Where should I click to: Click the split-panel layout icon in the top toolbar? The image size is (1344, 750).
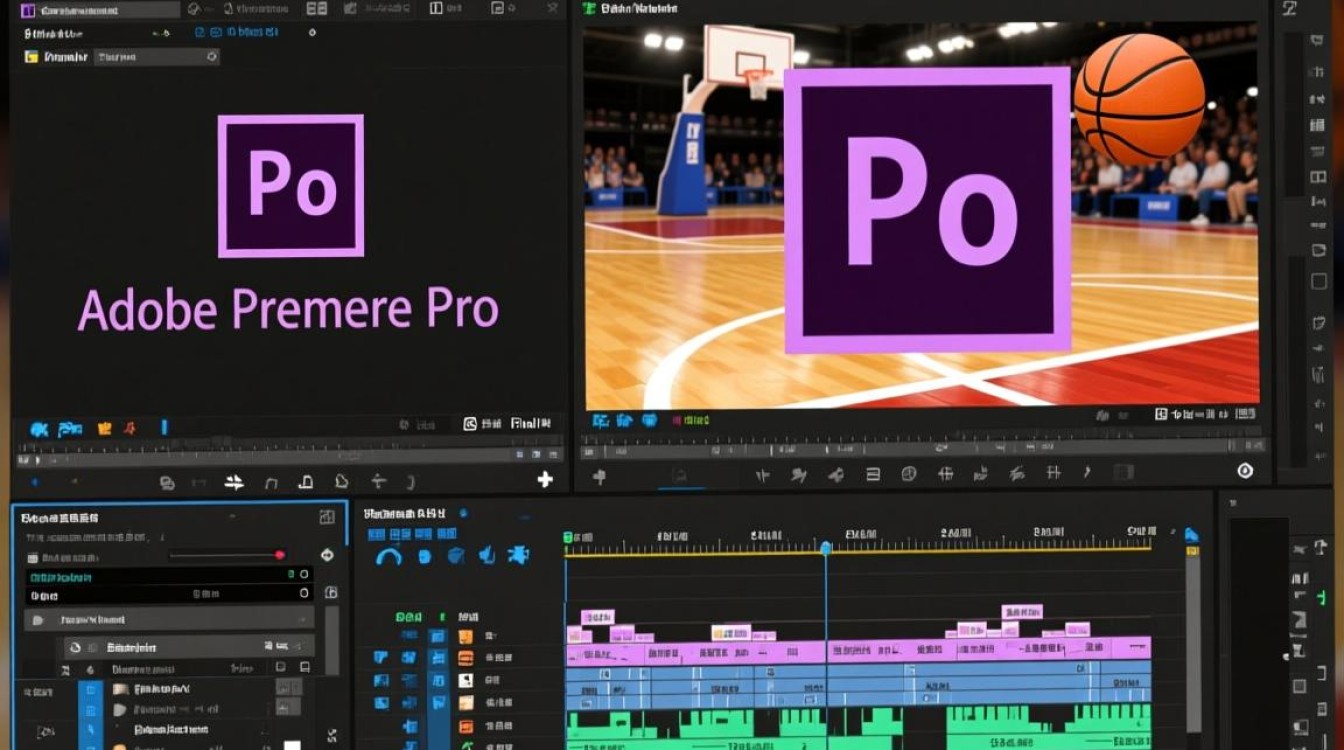(436, 9)
